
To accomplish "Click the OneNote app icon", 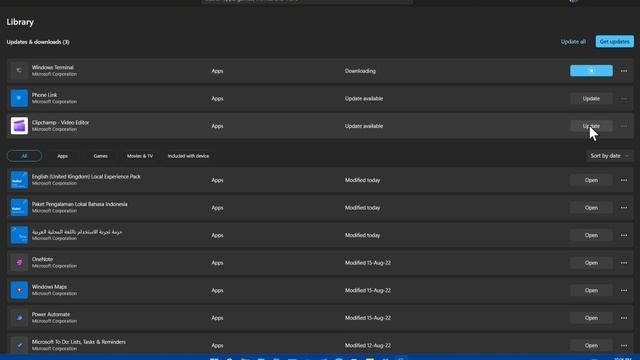I will tap(19, 262).
